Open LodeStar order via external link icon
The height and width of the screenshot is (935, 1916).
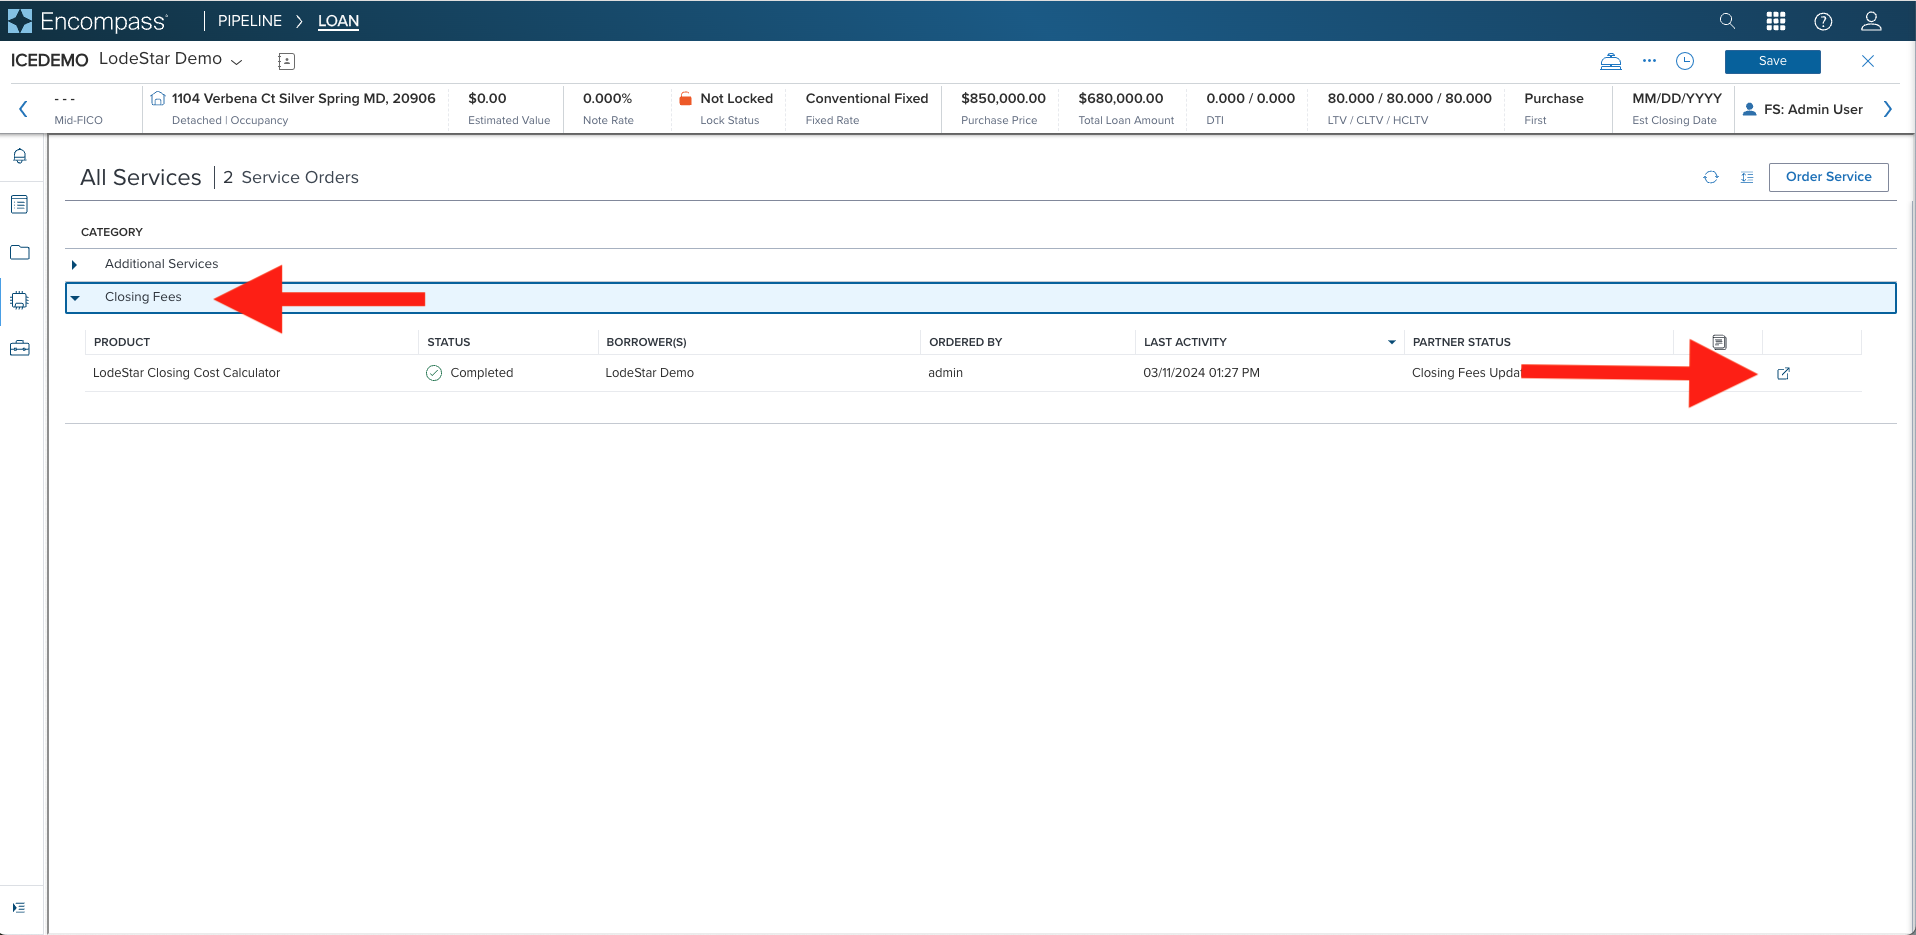(x=1783, y=373)
